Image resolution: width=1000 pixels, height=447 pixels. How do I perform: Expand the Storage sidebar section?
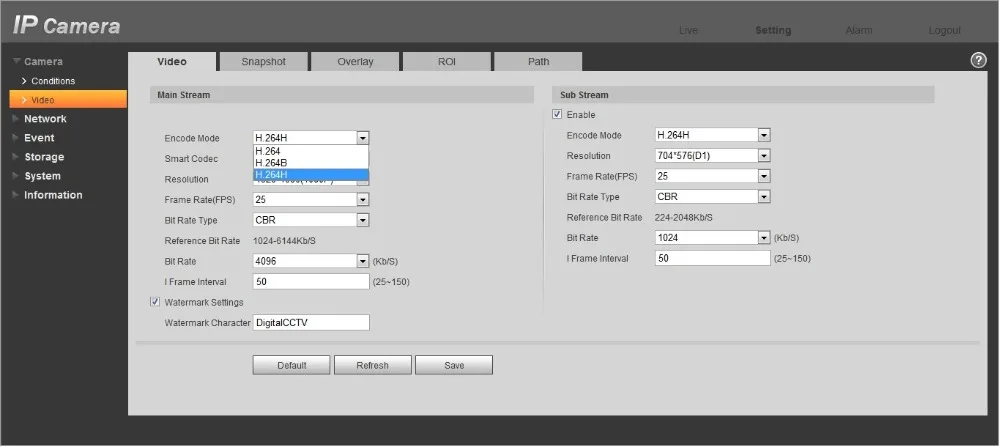tap(44, 157)
